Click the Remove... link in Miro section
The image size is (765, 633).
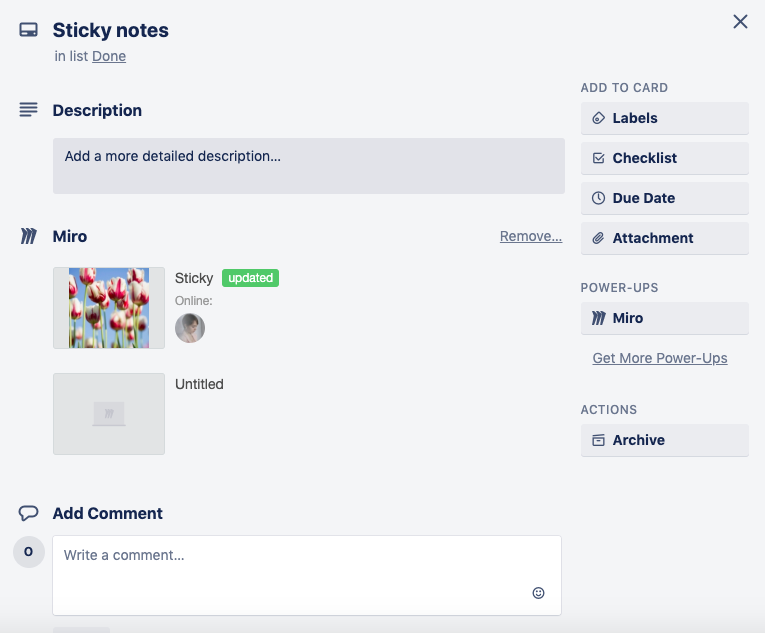point(531,237)
